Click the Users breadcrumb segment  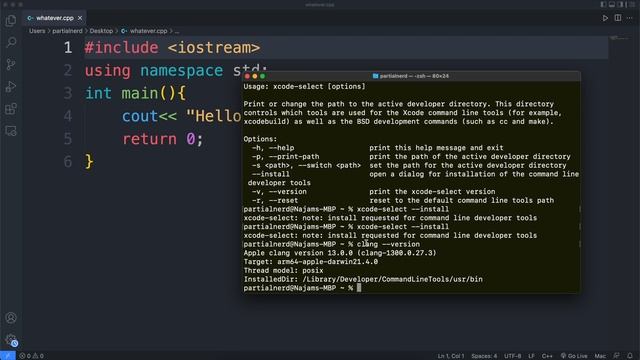pos(37,31)
